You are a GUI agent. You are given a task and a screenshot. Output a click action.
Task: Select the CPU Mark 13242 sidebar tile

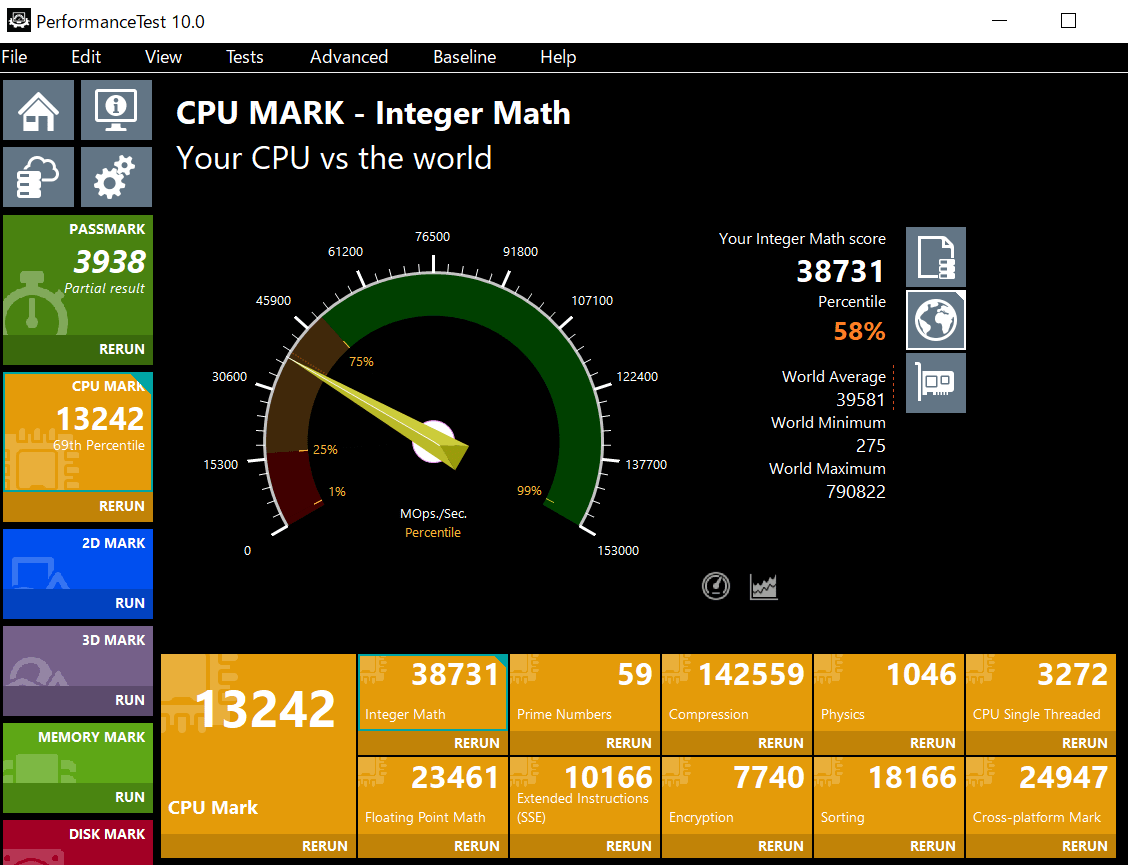click(x=78, y=432)
